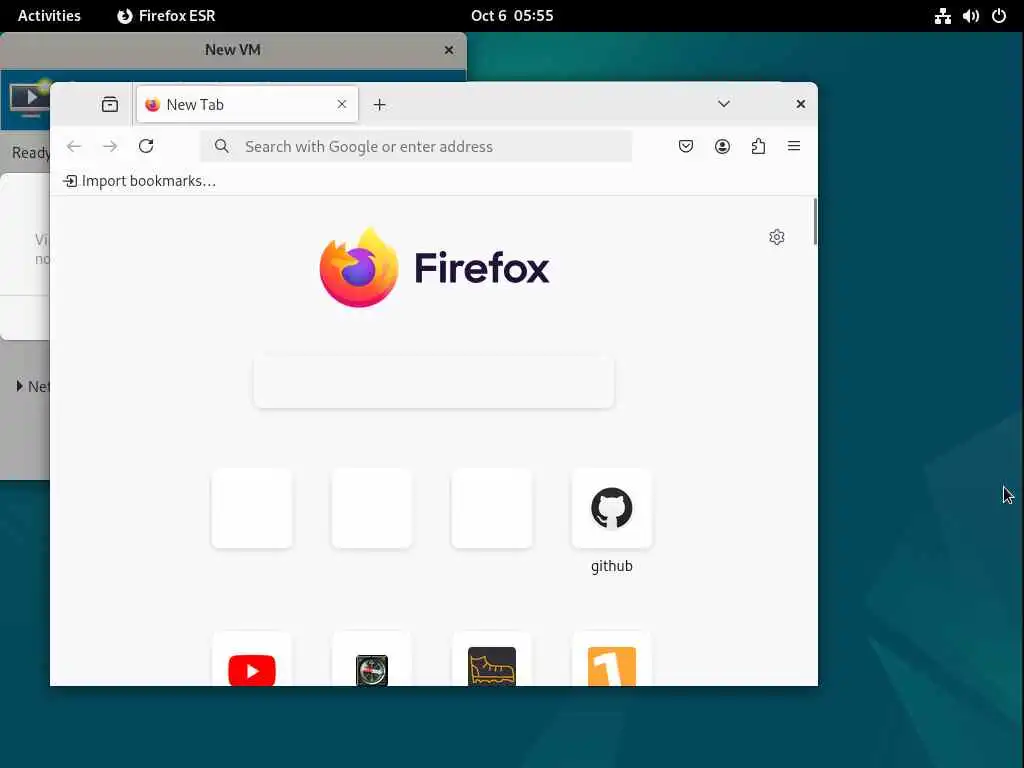Open a new tab with plus button
This screenshot has width=1024, height=768.
379,104
